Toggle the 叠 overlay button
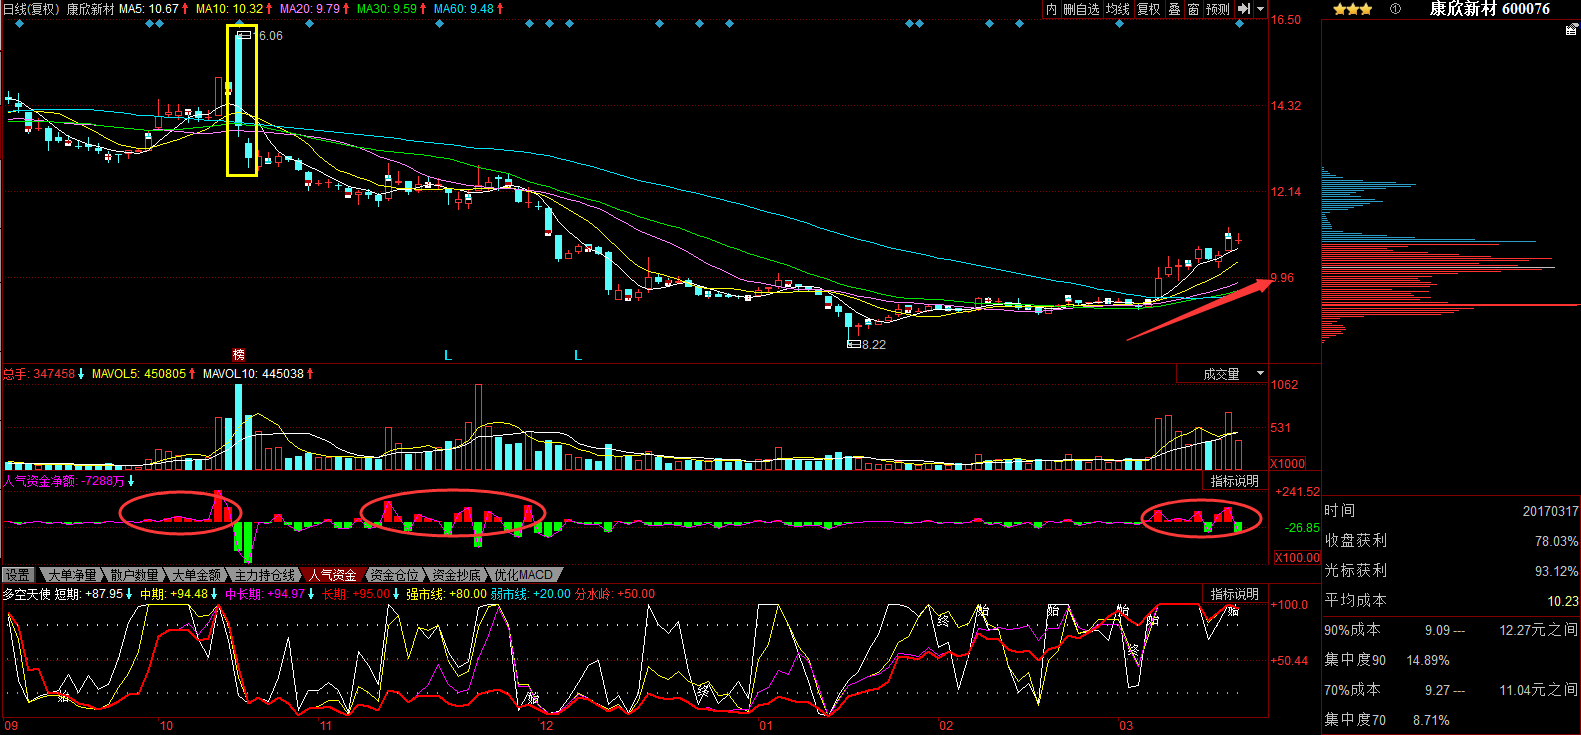This screenshot has width=1581, height=735. [x=1174, y=9]
